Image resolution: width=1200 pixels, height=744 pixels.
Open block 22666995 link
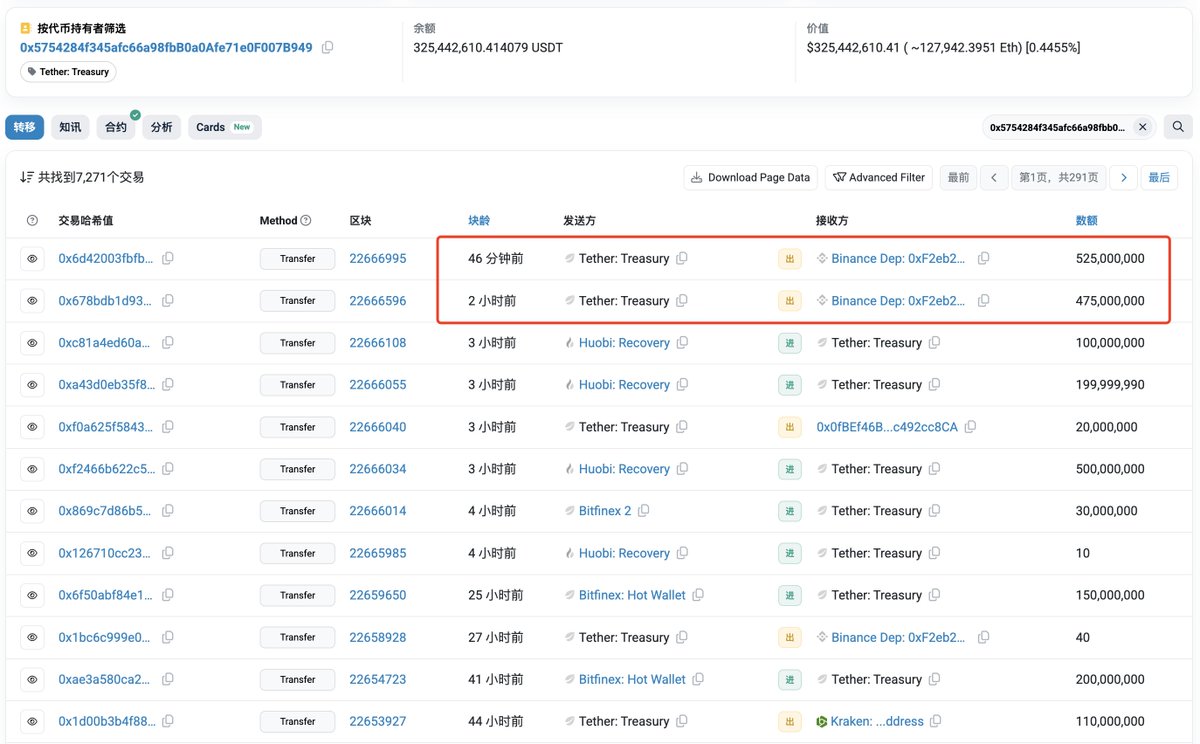coord(378,258)
